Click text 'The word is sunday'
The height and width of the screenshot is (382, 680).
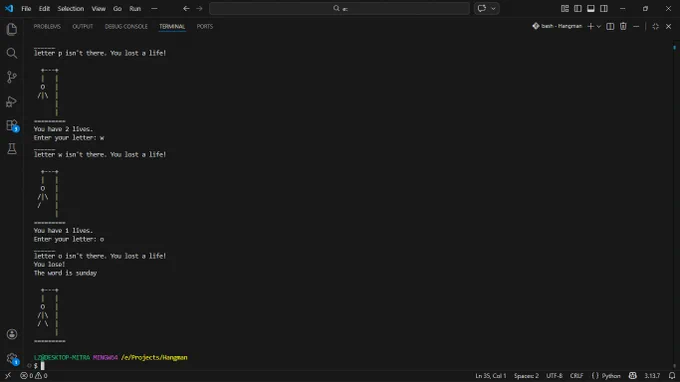(65, 273)
